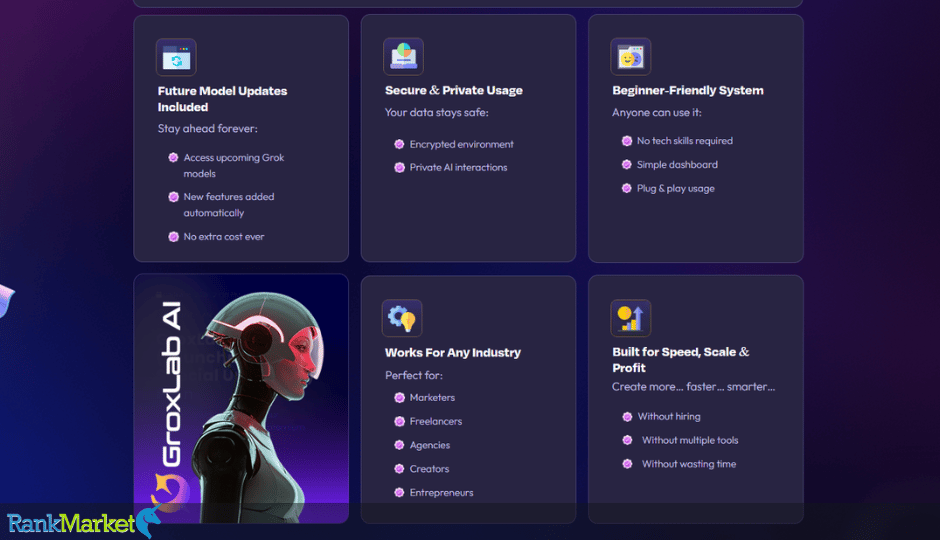Click the Works For Any Industry gear icon
Image resolution: width=940 pixels, height=540 pixels.
[x=402, y=318]
